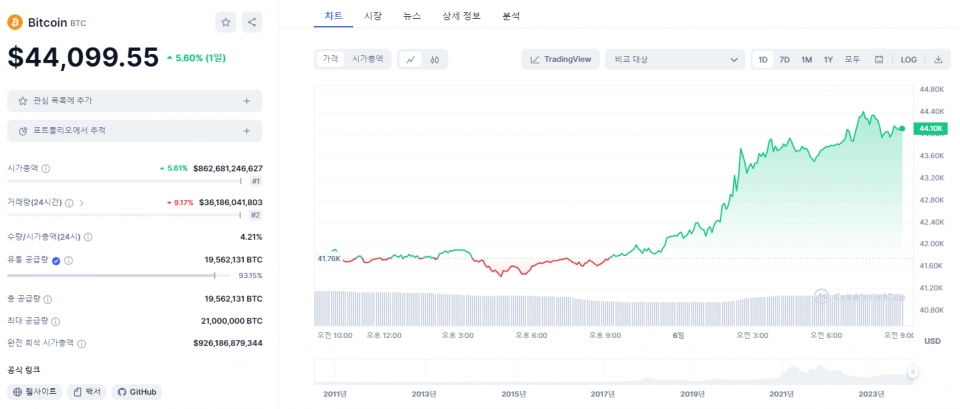Screen dimensions: 960x409
Task: Open the GitHub official link
Action: point(137,392)
